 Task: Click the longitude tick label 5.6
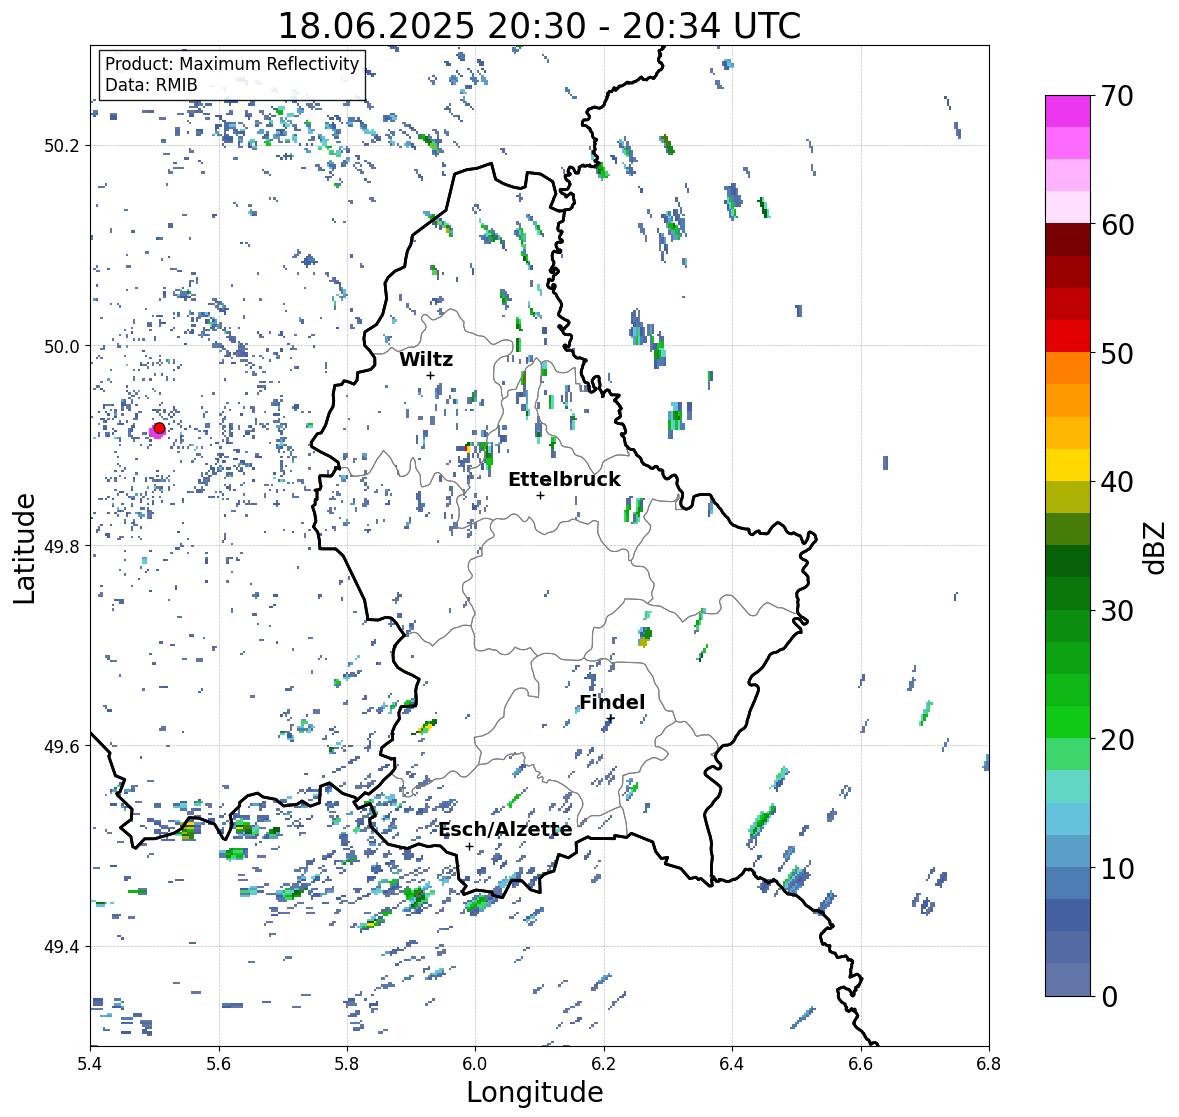tap(219, 1064)
